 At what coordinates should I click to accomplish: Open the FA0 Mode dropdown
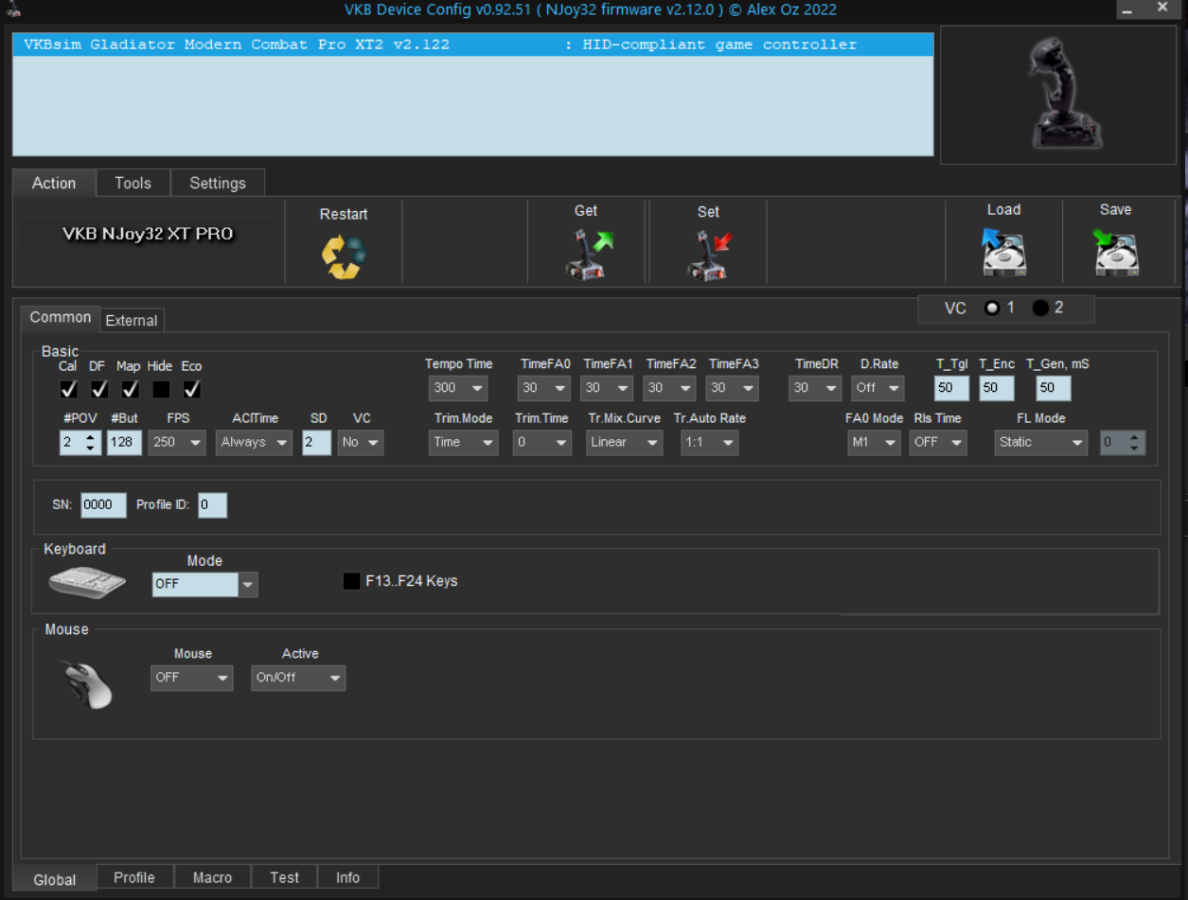874,442
